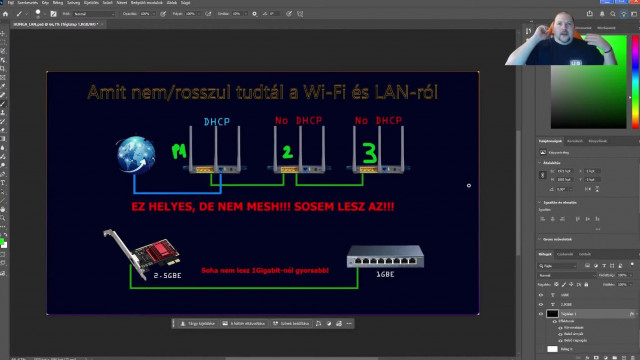Toggle lock all on layer

(x=587, y=284)
